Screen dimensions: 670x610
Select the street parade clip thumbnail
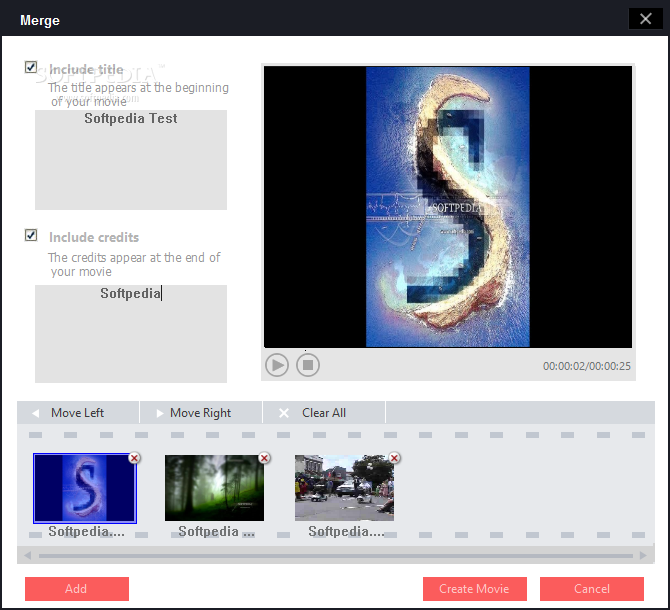tap(344, 488)
